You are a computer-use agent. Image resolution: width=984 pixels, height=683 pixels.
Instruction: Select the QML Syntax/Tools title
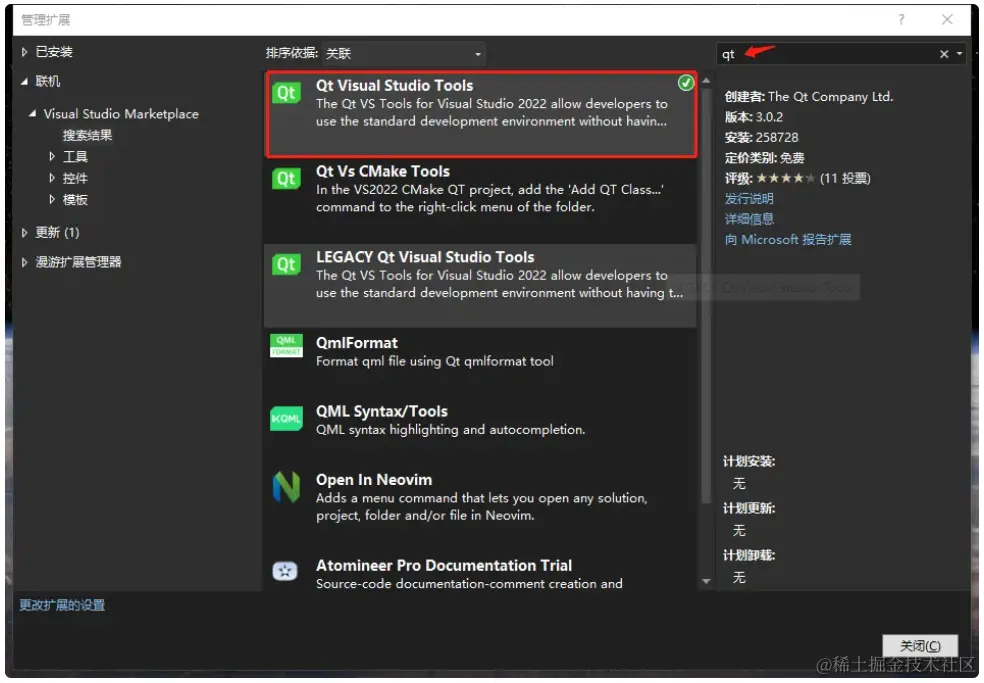[382, 412]
